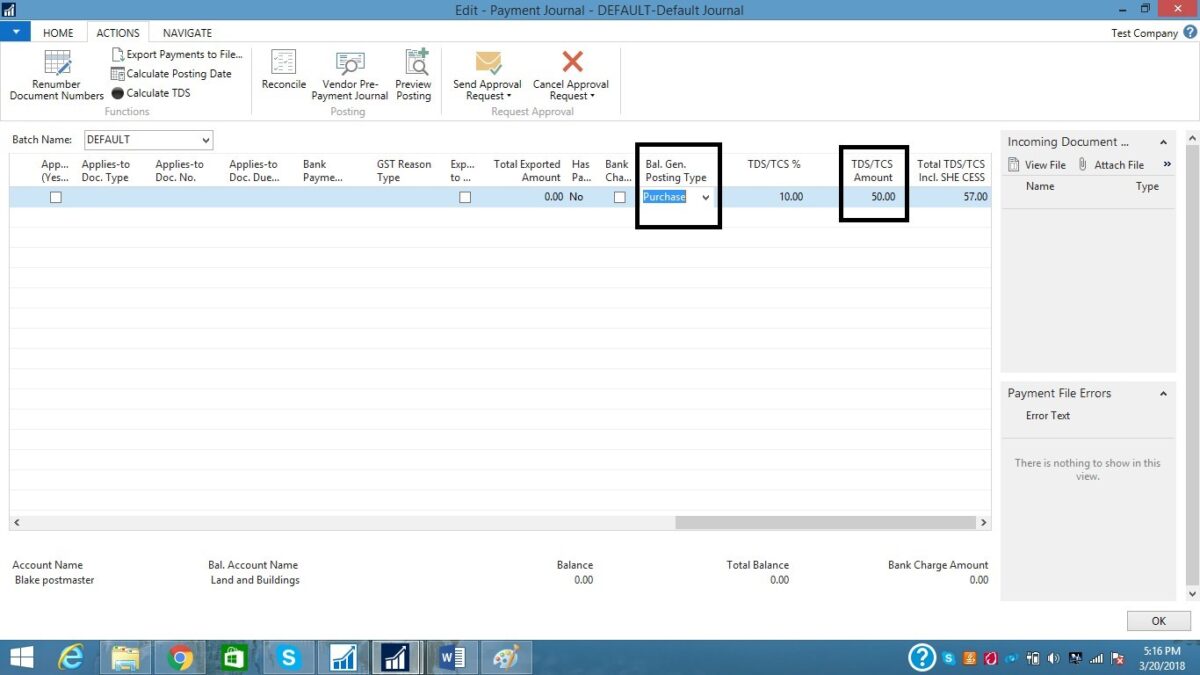The image size is (1200, 675).
Task: Click vertical scrollbar down arrow
Action: coord(1192,594)
